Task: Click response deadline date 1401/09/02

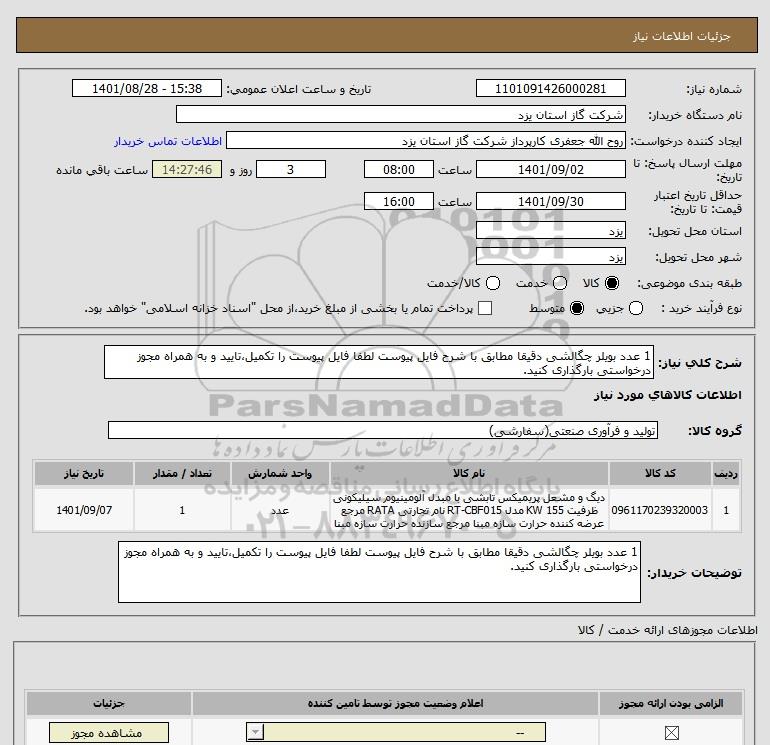Action: coord(550,169)
